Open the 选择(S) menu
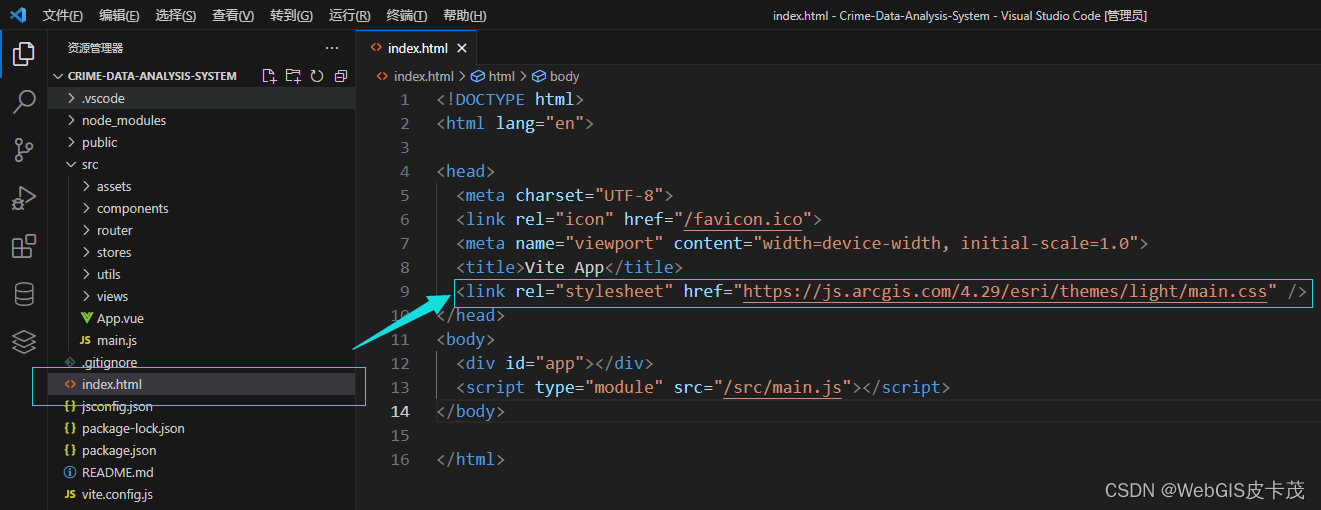This screenshot has width=1321, height=510. 176,16
